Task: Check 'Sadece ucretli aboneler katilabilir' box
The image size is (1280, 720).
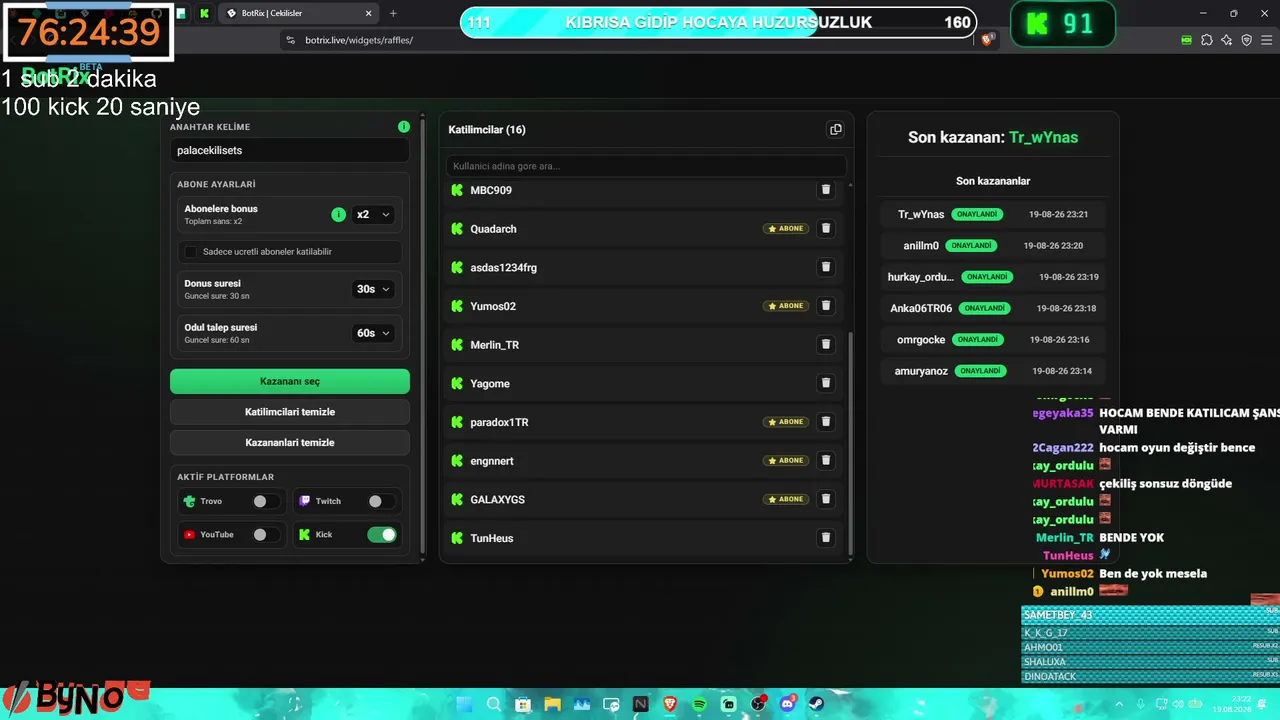Action: point(191,252)
